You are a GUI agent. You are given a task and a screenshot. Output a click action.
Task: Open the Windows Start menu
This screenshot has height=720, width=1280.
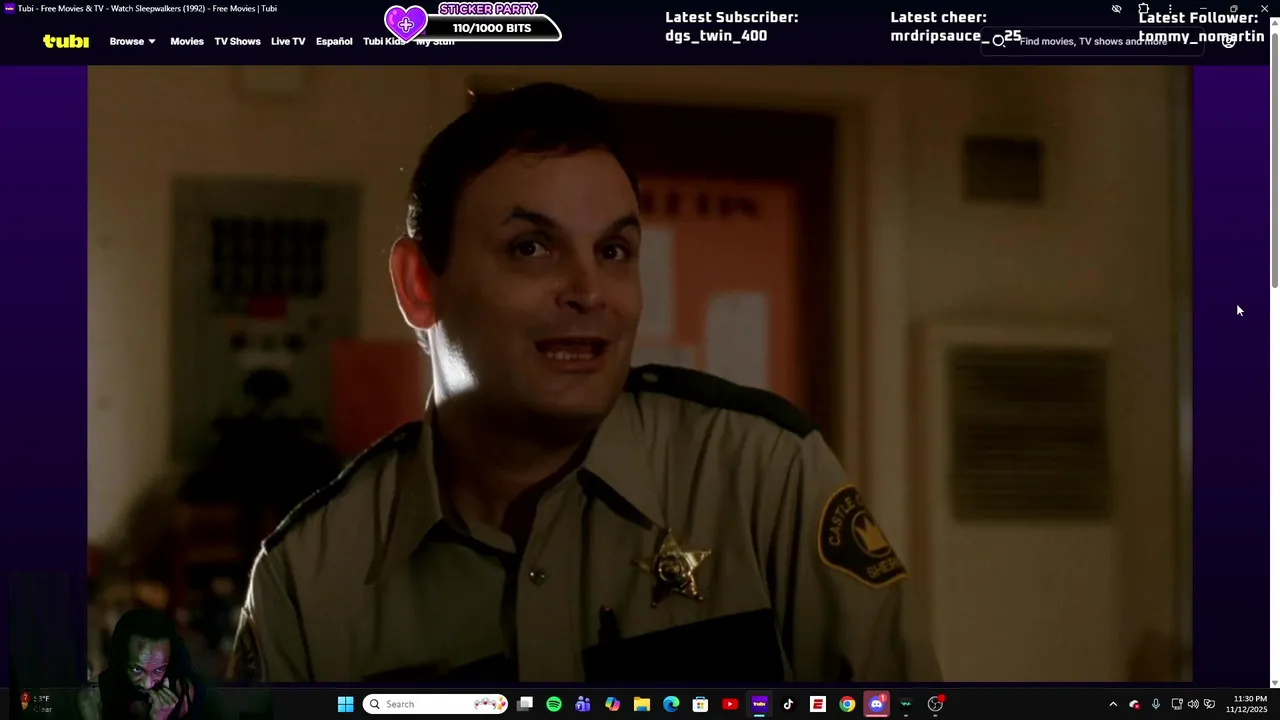pyautogui.click(x=345, y=704)
